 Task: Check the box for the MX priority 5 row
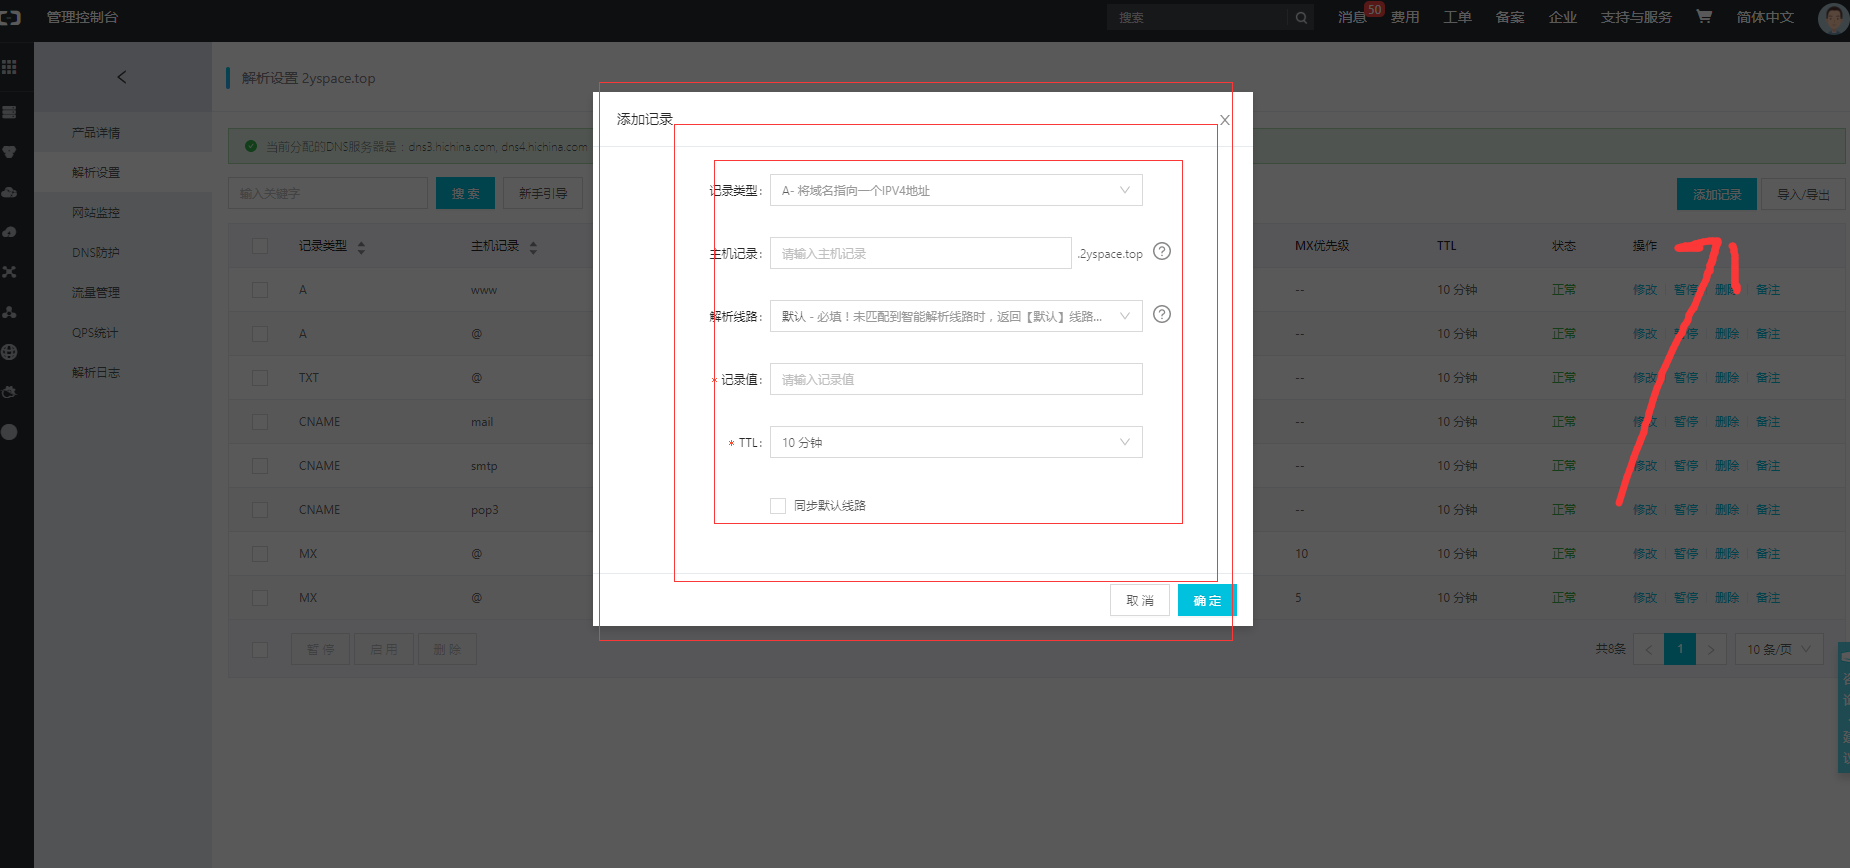coord(260,598)
